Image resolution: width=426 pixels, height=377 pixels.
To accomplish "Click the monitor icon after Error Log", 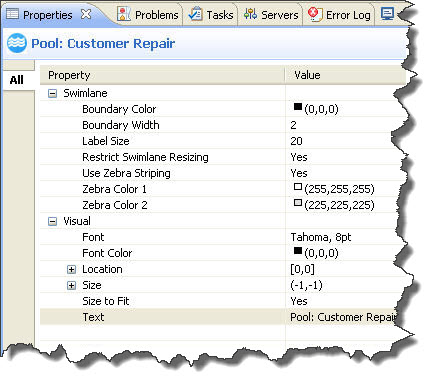I will (x=387, y=14).
